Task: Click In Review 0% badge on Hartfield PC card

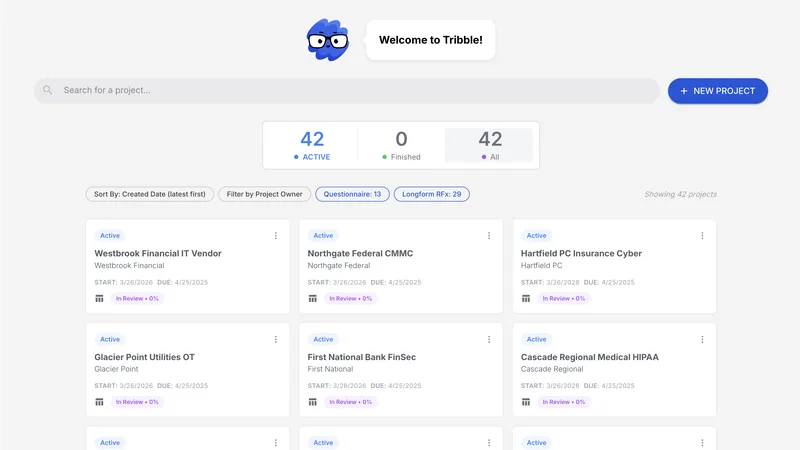Action: pyautogui.click(x=563, y=298)
